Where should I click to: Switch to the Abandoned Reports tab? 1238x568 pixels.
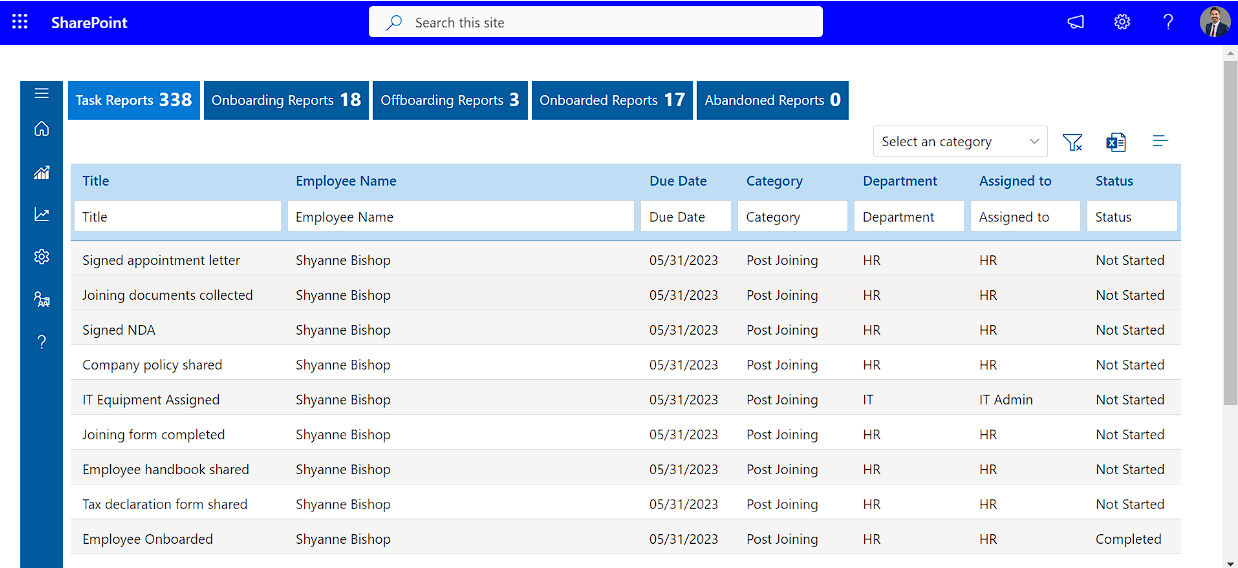[772, 100]
